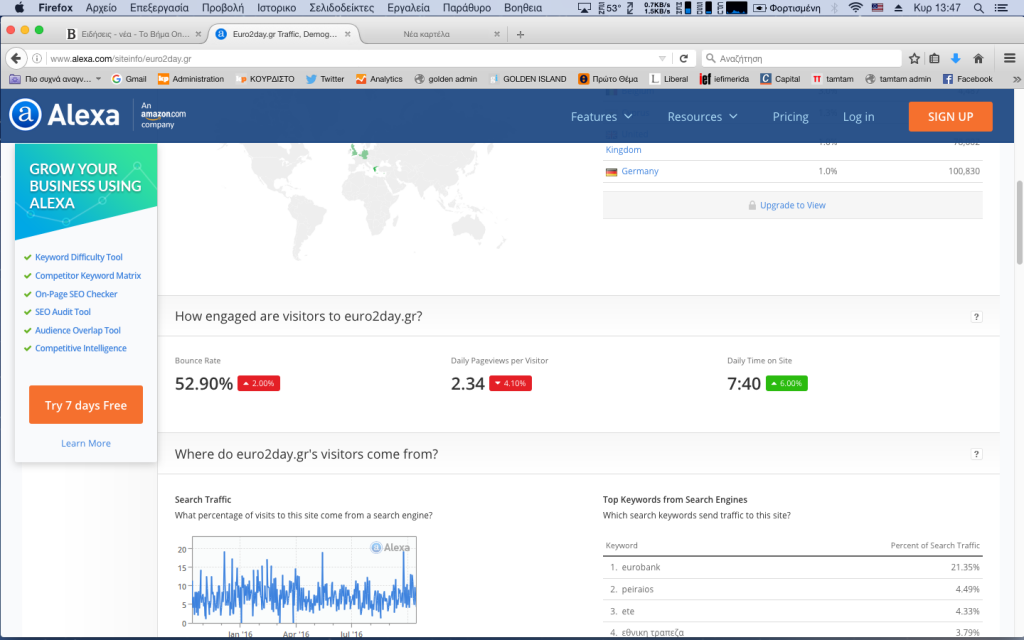
Task: Focus the address bar URL field
Action: (x=353, y=58)
